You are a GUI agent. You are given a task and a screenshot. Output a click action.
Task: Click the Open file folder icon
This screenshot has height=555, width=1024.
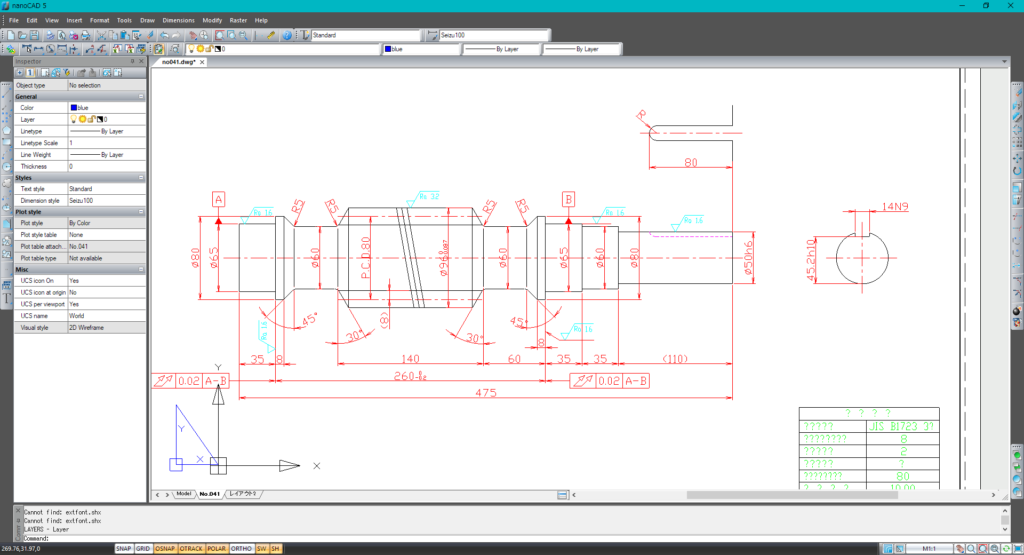click(21, 35)
